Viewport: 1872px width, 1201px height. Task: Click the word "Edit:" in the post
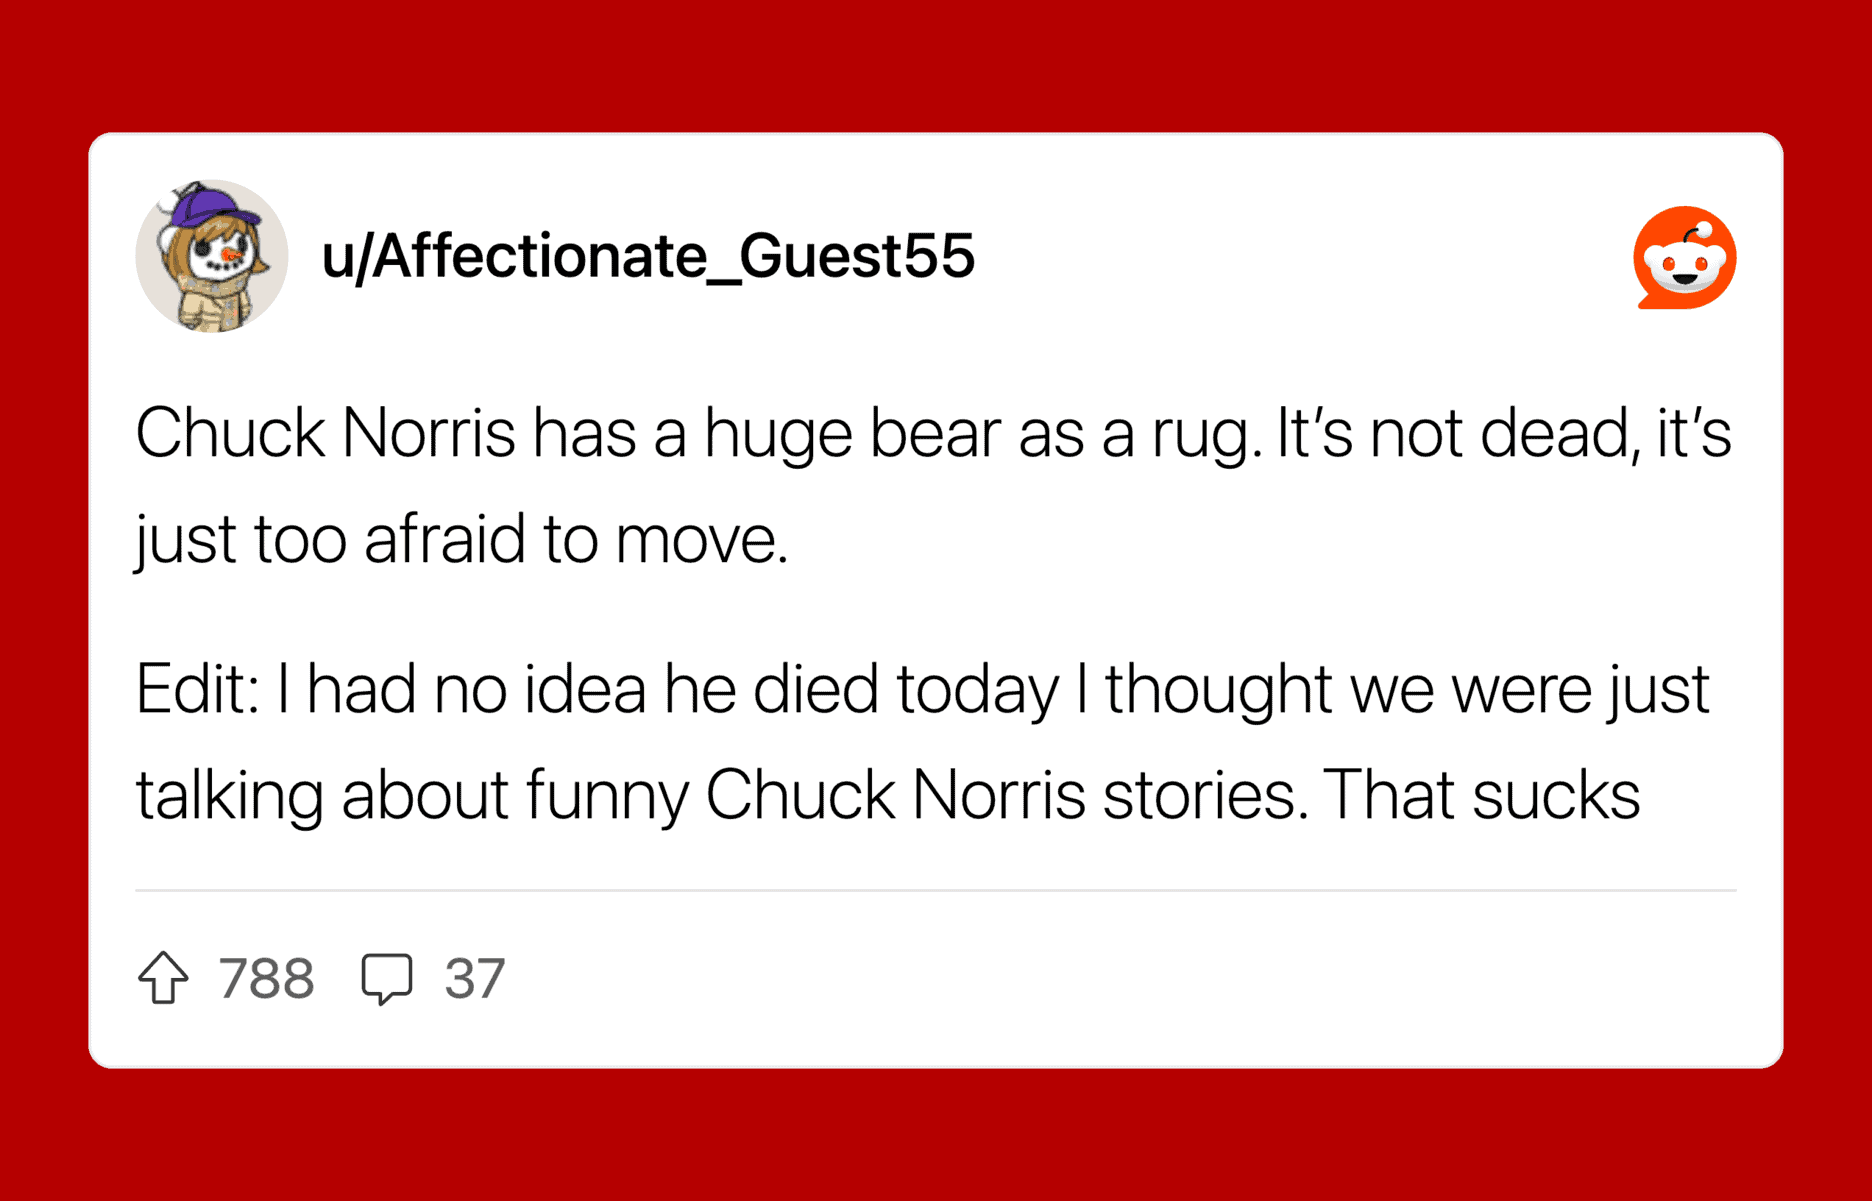pos(197,690)
